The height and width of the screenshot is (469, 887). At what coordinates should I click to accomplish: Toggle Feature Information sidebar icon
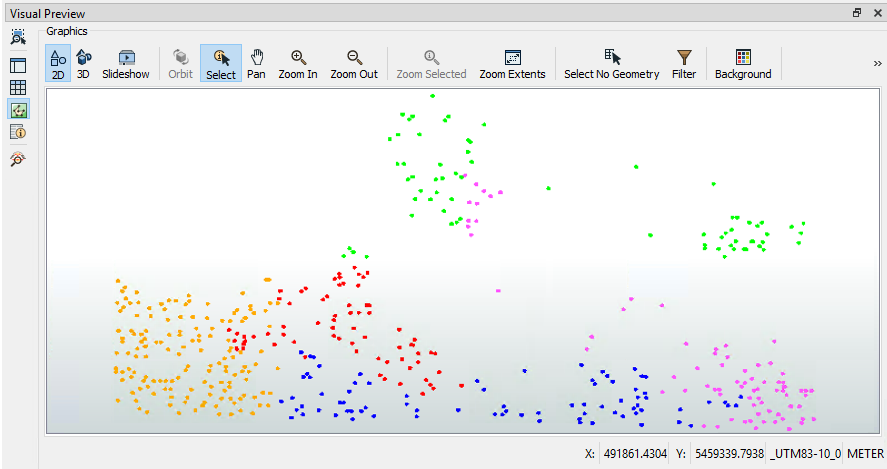[x=18, y=131]
